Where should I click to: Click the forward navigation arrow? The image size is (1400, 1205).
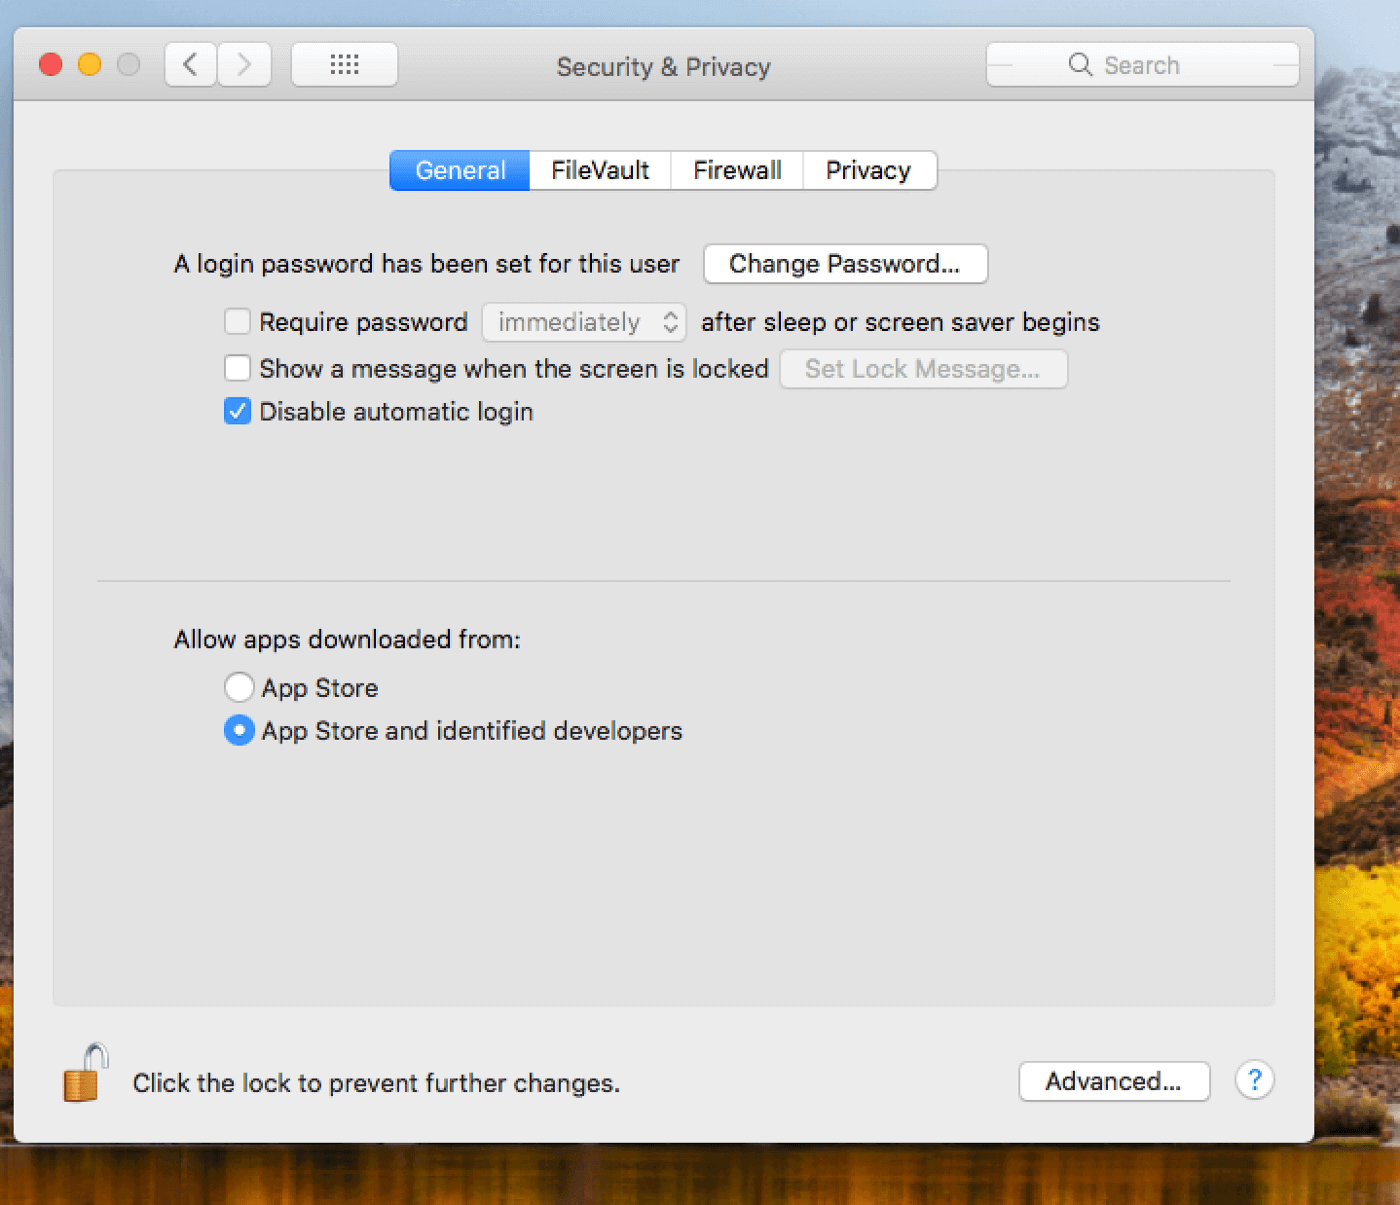point(244,64)
